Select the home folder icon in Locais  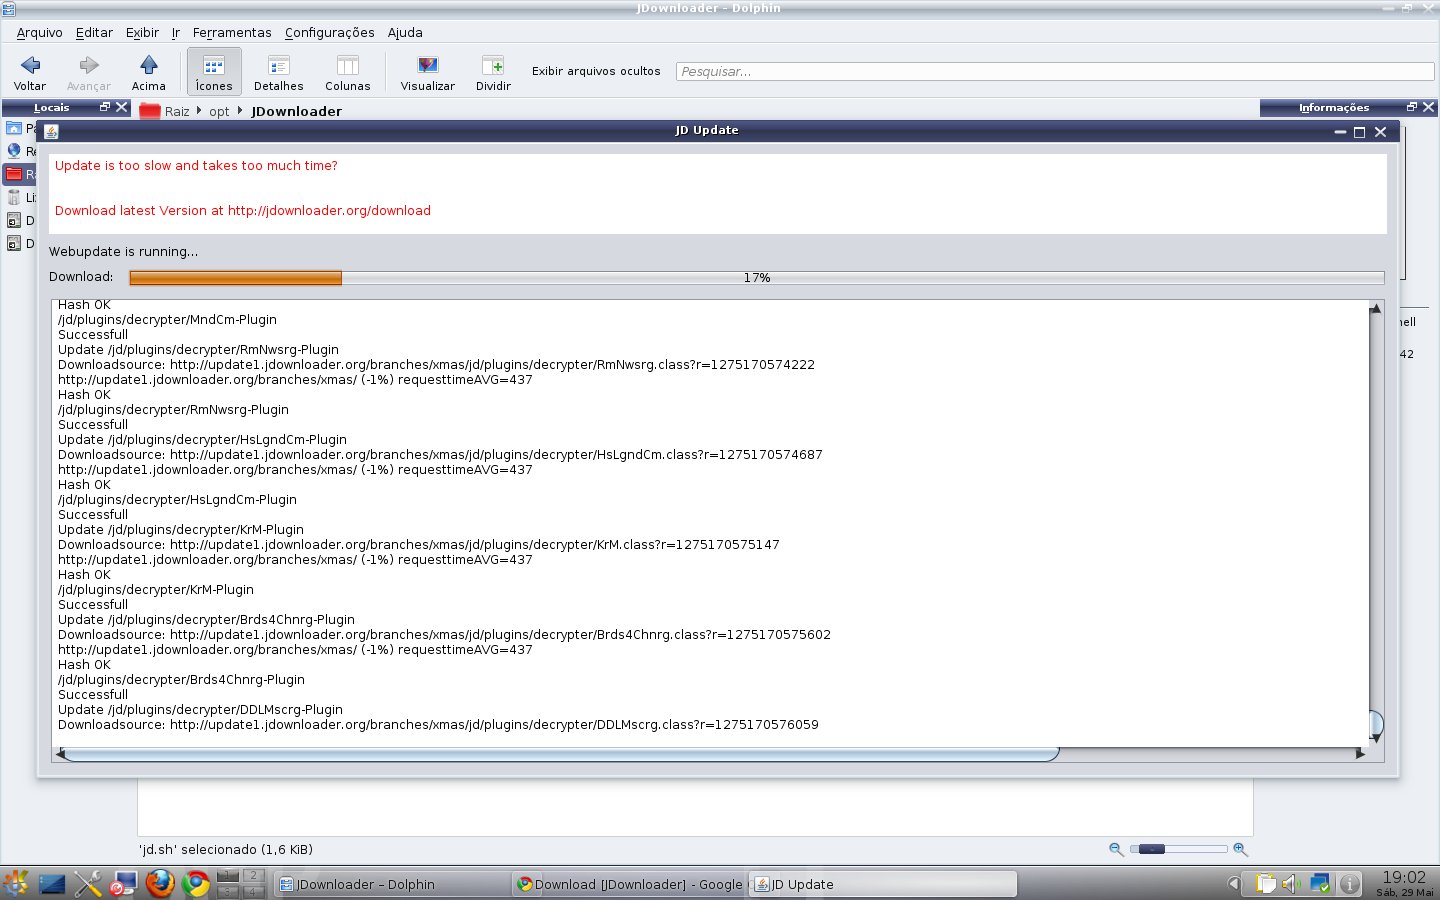coord(14,128)
